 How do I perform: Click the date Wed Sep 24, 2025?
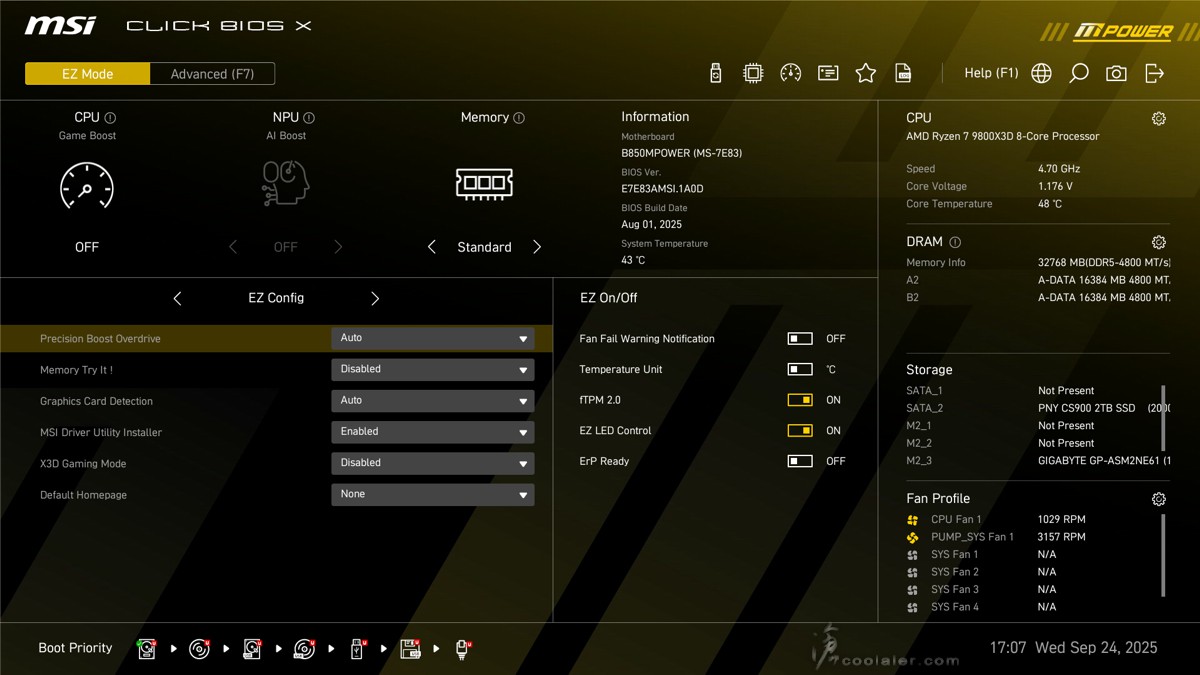pyautogui.click(x=1096, y=648)
